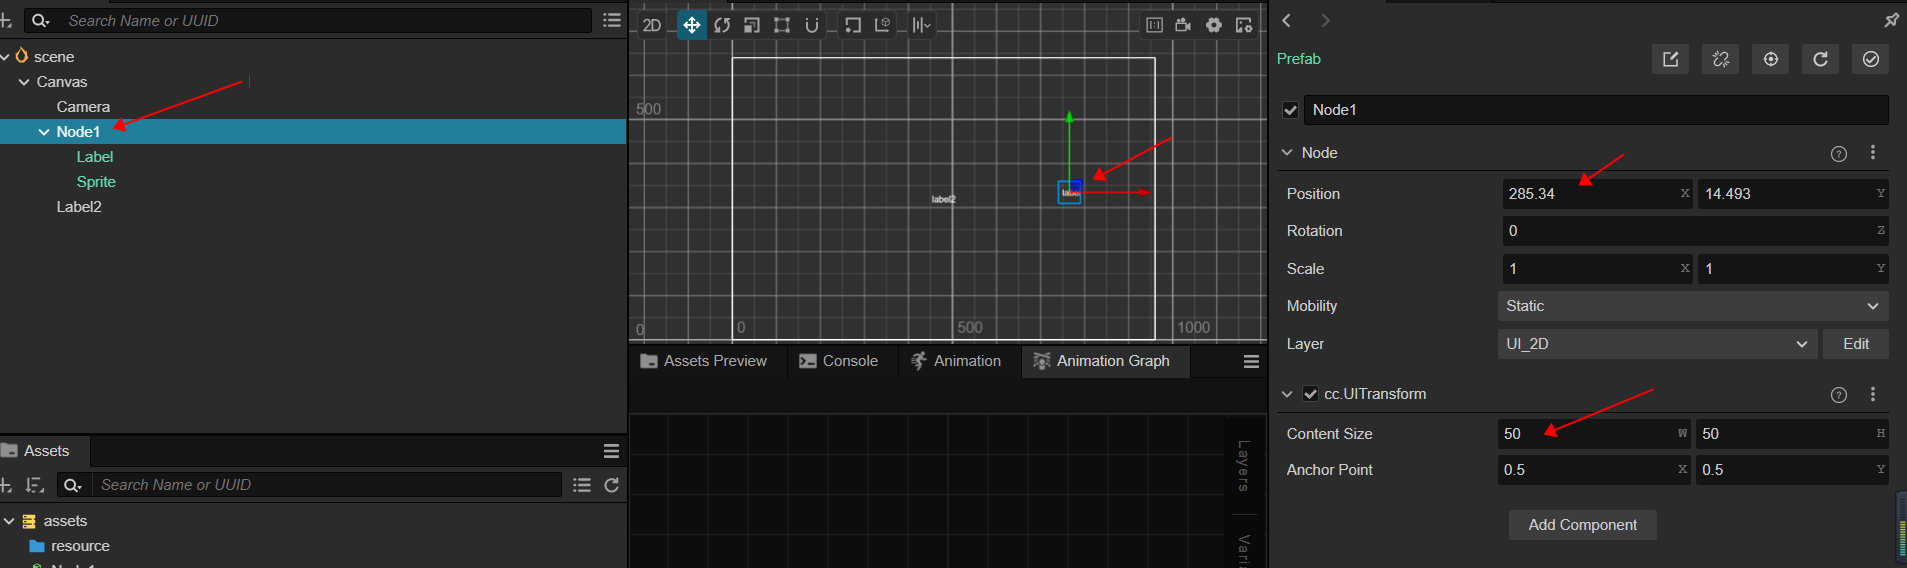This screenshot has height=568, width=1907.
Task: Switch local/global coordinate mode
Action: click(x=882, y=25)
